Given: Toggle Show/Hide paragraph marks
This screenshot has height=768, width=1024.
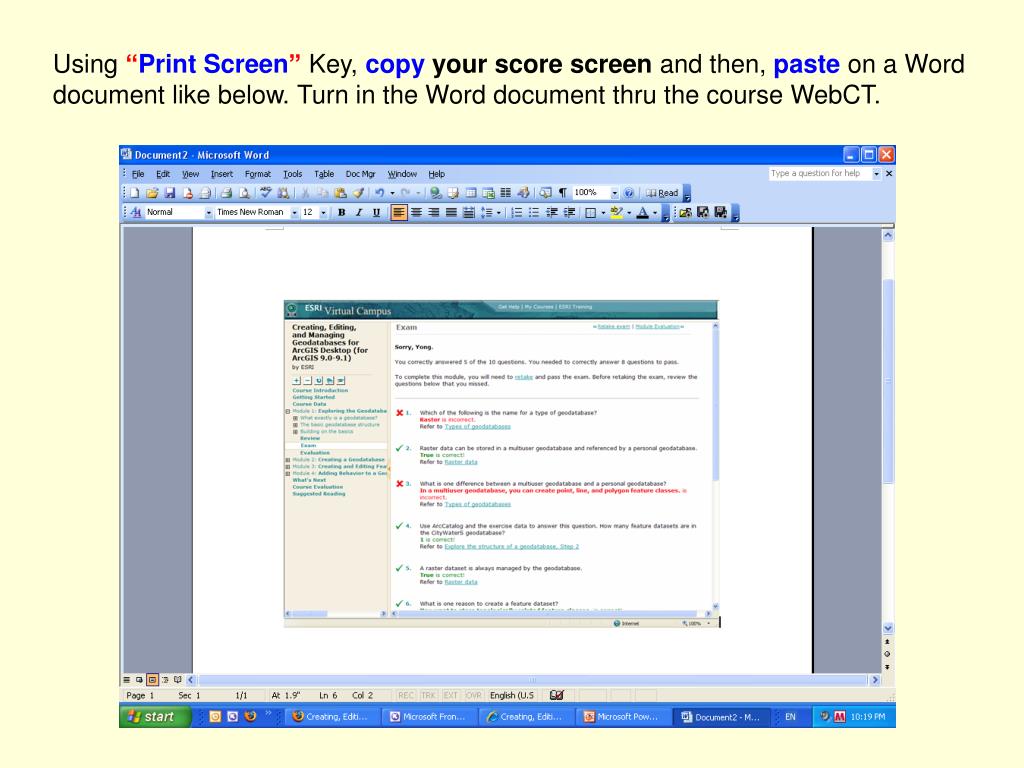Looking at the screenshot, I should click(x=562, y=193).
